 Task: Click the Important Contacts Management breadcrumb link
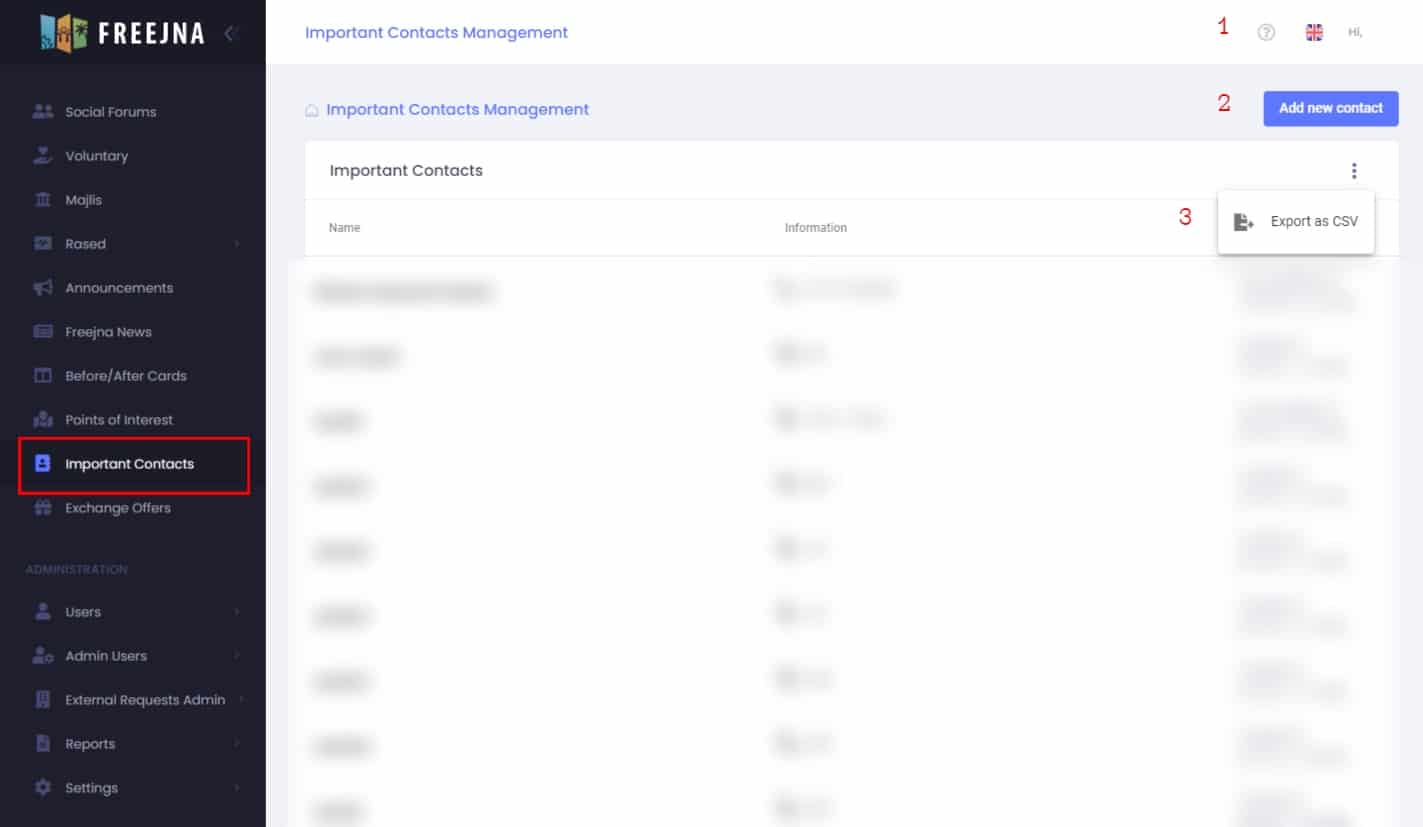457,110
